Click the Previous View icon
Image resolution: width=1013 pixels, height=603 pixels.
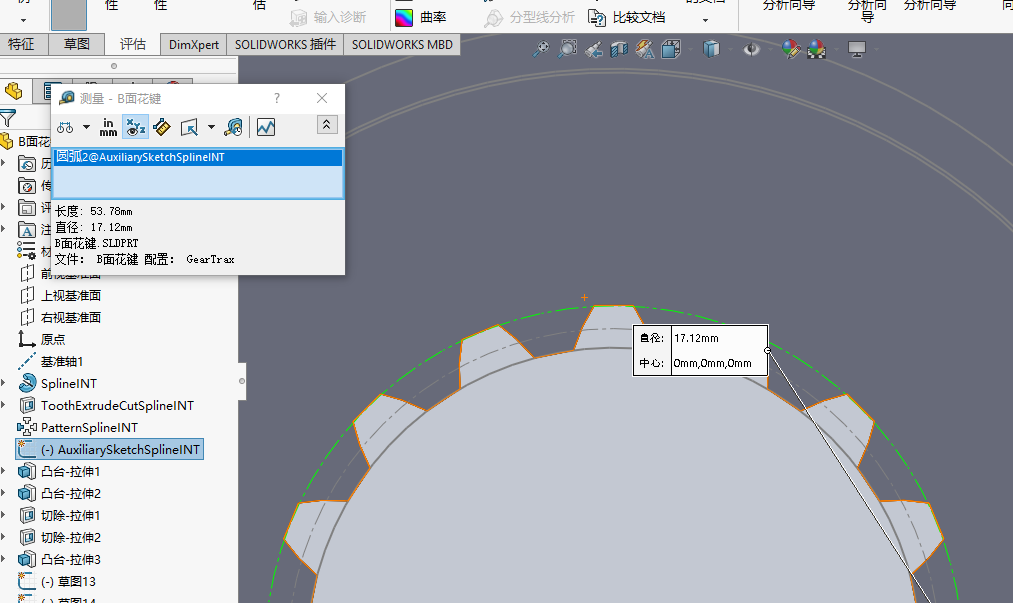(x=594, y=49)
